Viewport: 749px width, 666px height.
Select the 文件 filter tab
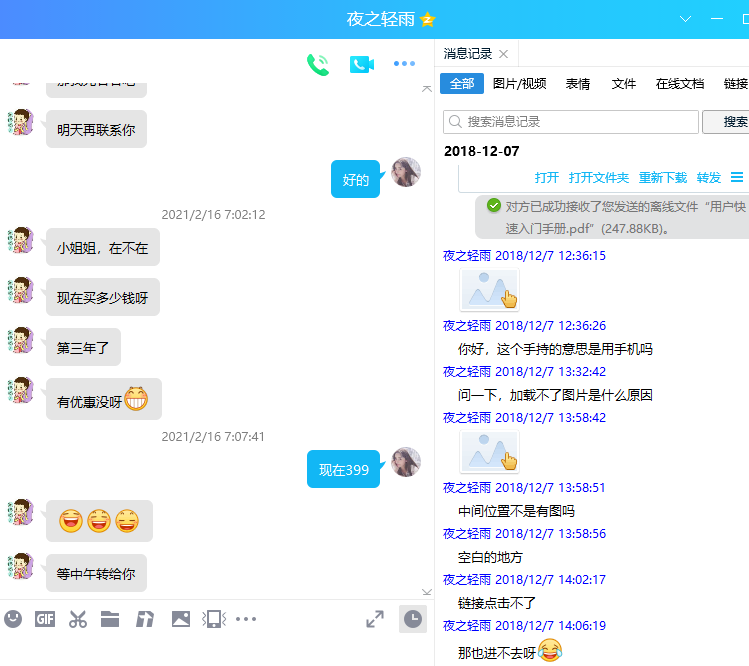coord(624,84)
